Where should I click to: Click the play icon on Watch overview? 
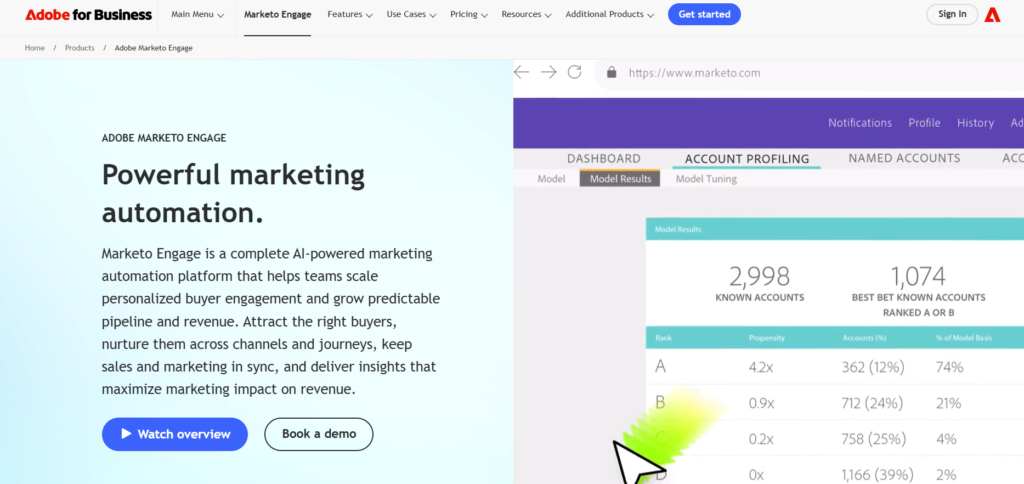coord(126,434)
